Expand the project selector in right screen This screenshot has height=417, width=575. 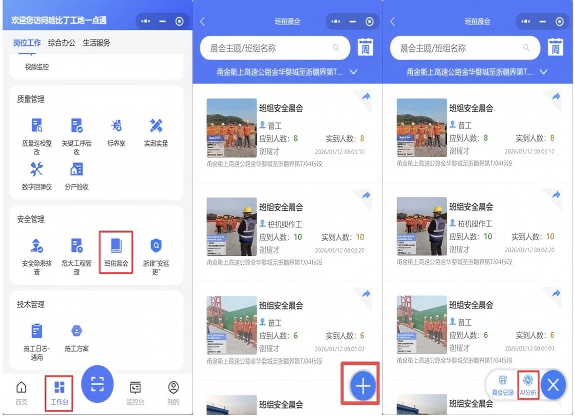[543, 72]
